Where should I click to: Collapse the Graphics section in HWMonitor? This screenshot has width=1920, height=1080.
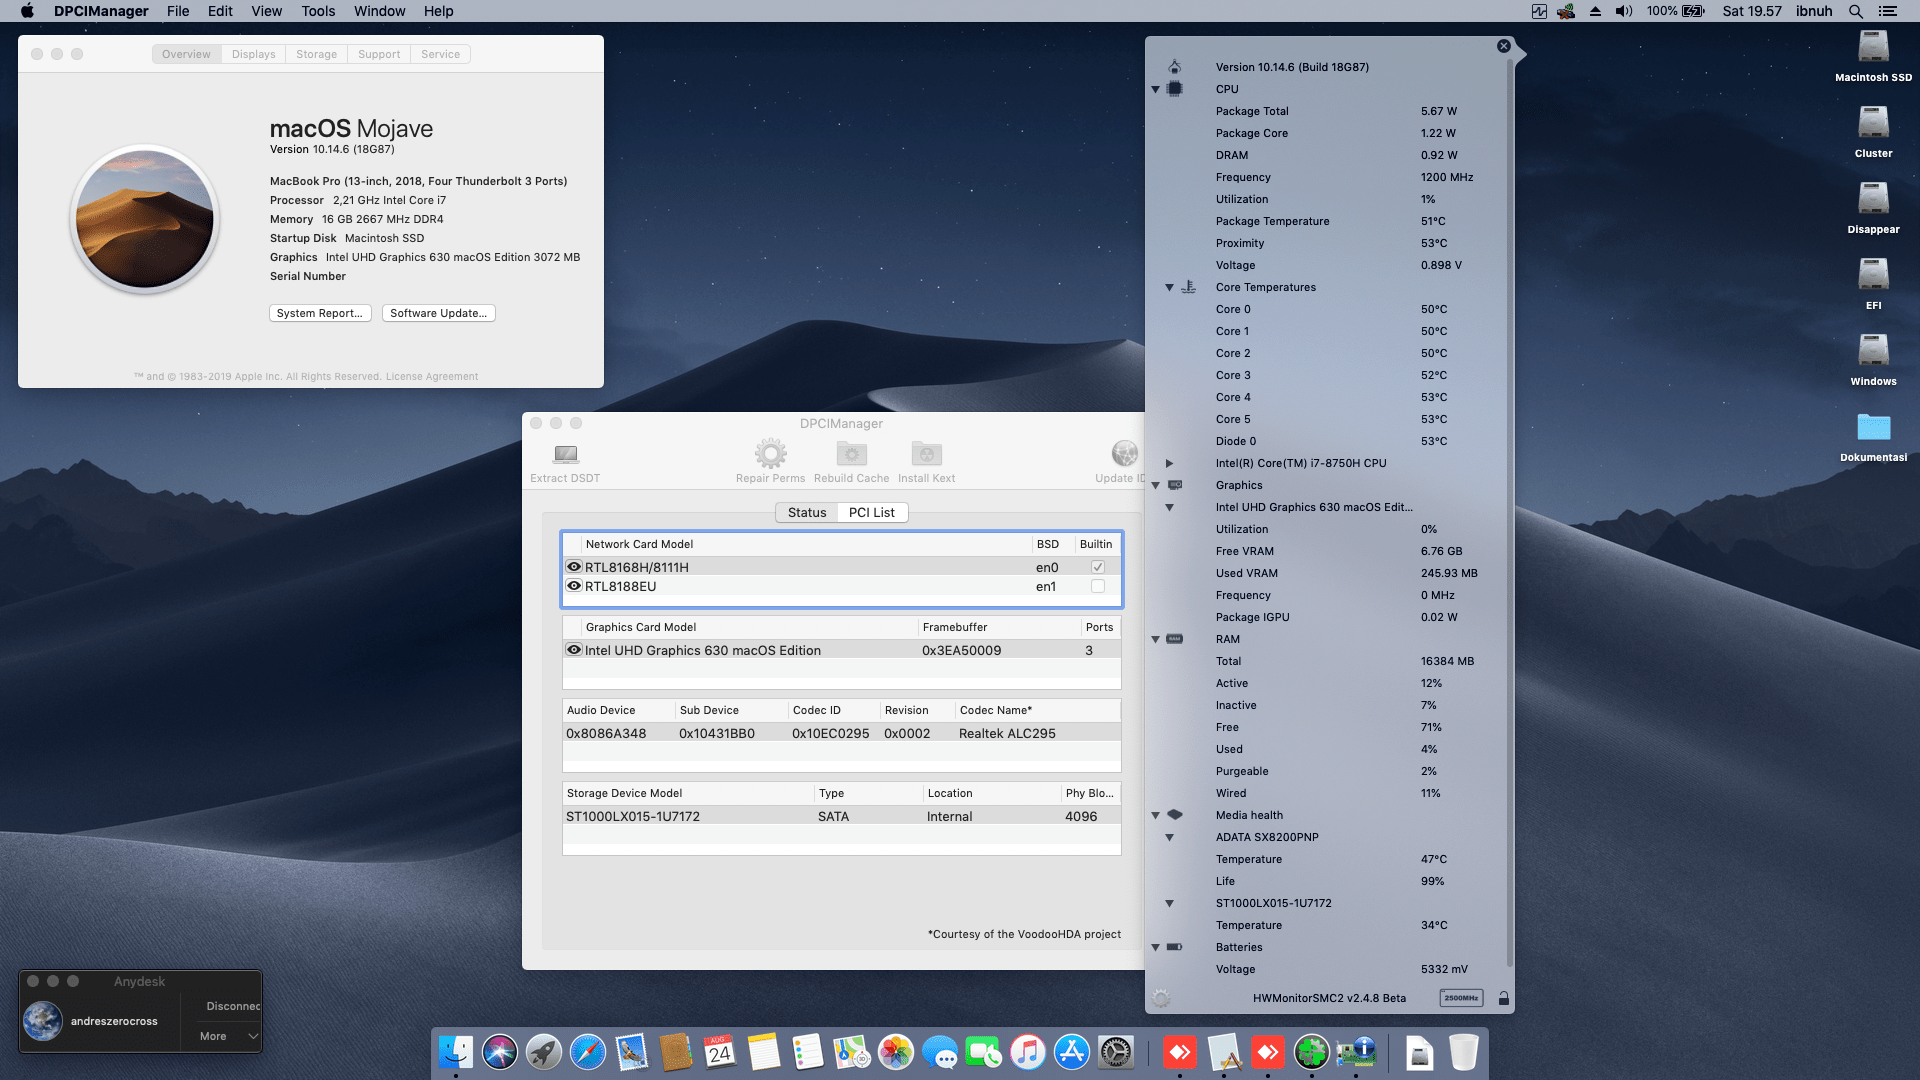(1155, 485)
